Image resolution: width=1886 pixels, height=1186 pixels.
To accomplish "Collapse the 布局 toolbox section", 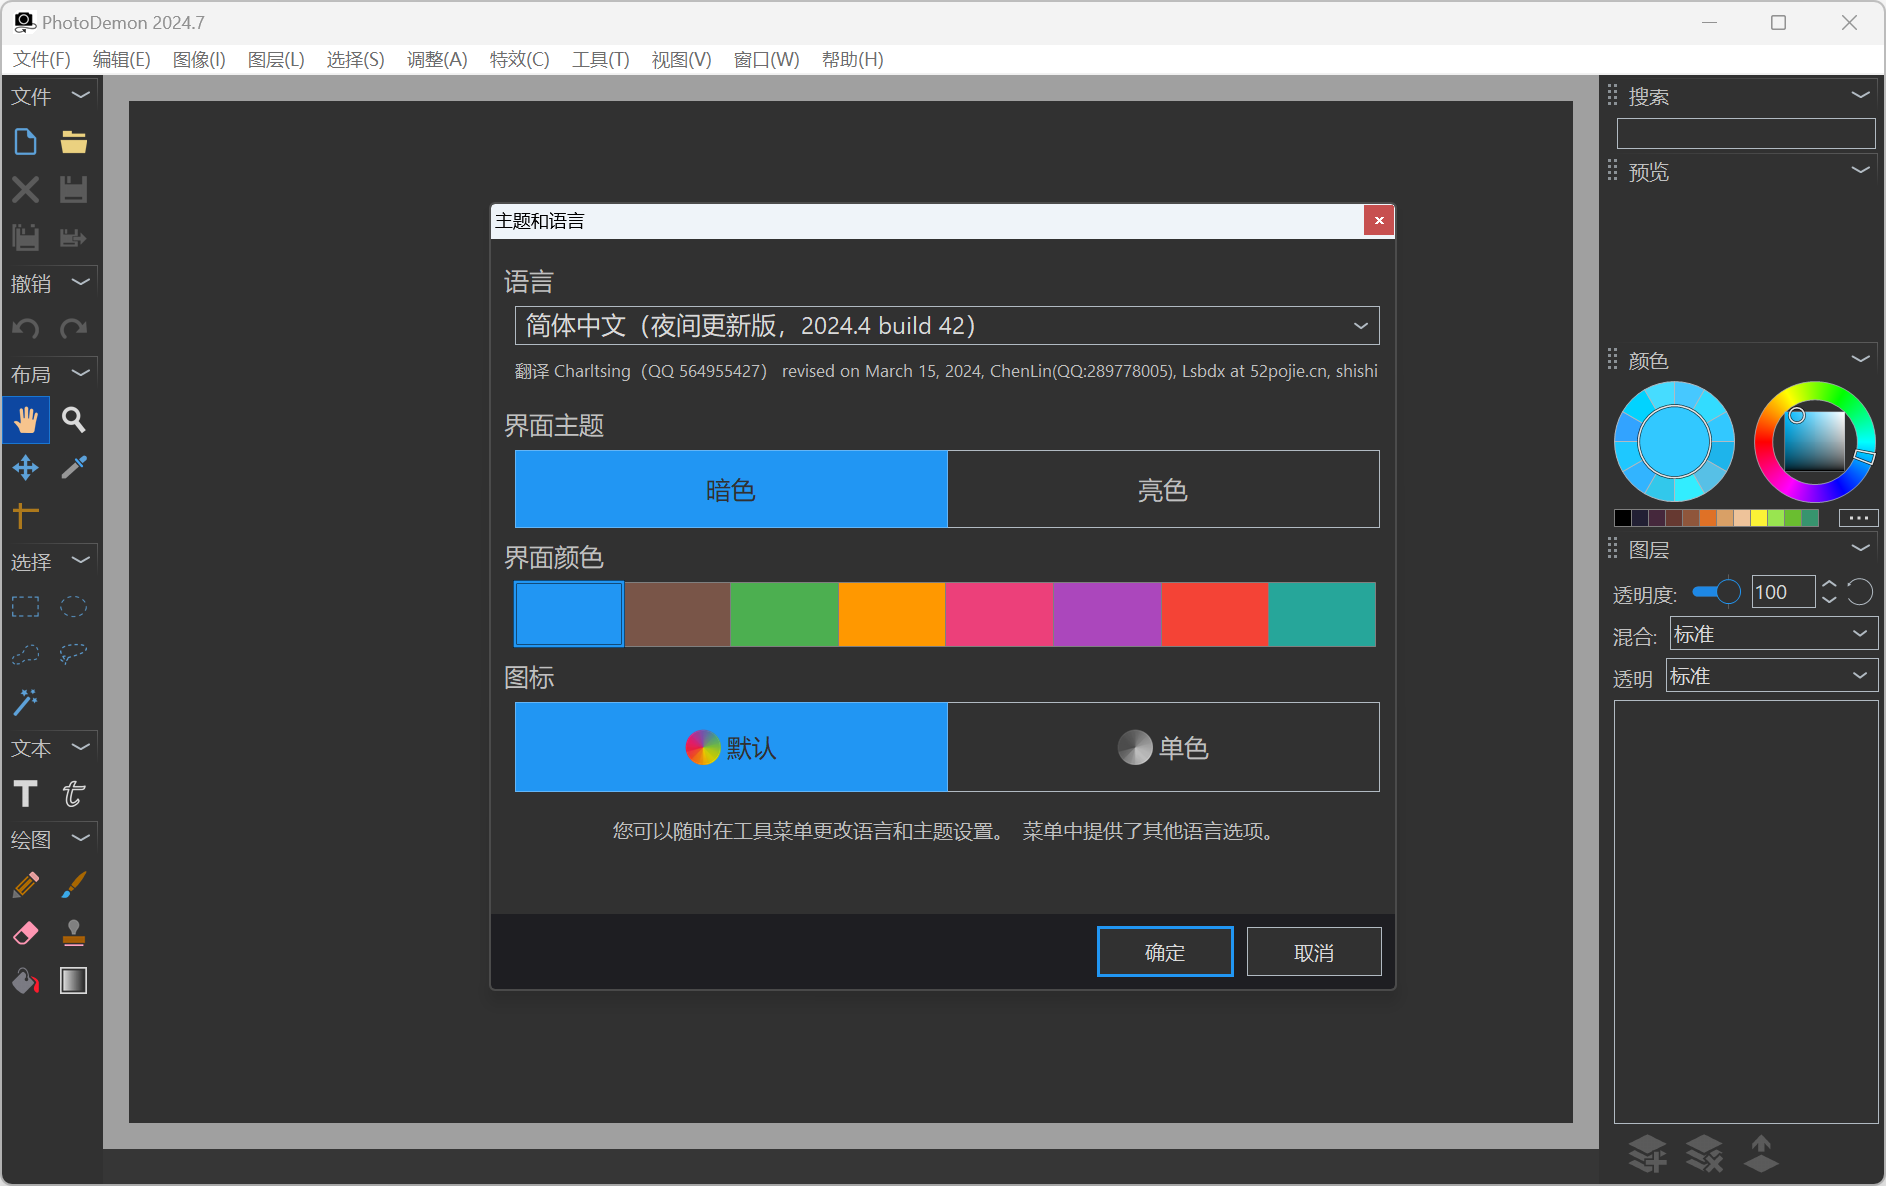I will tap(81, 374).
